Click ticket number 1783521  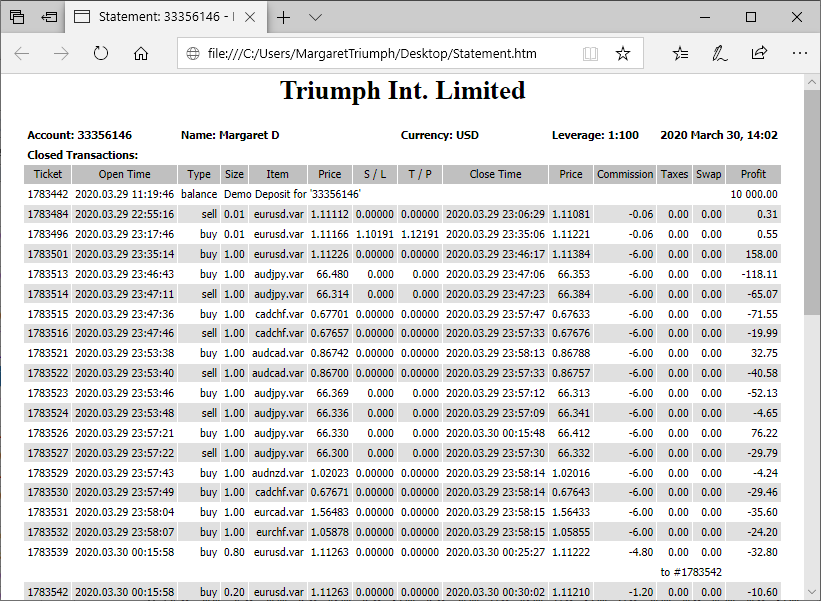(48, 353)
